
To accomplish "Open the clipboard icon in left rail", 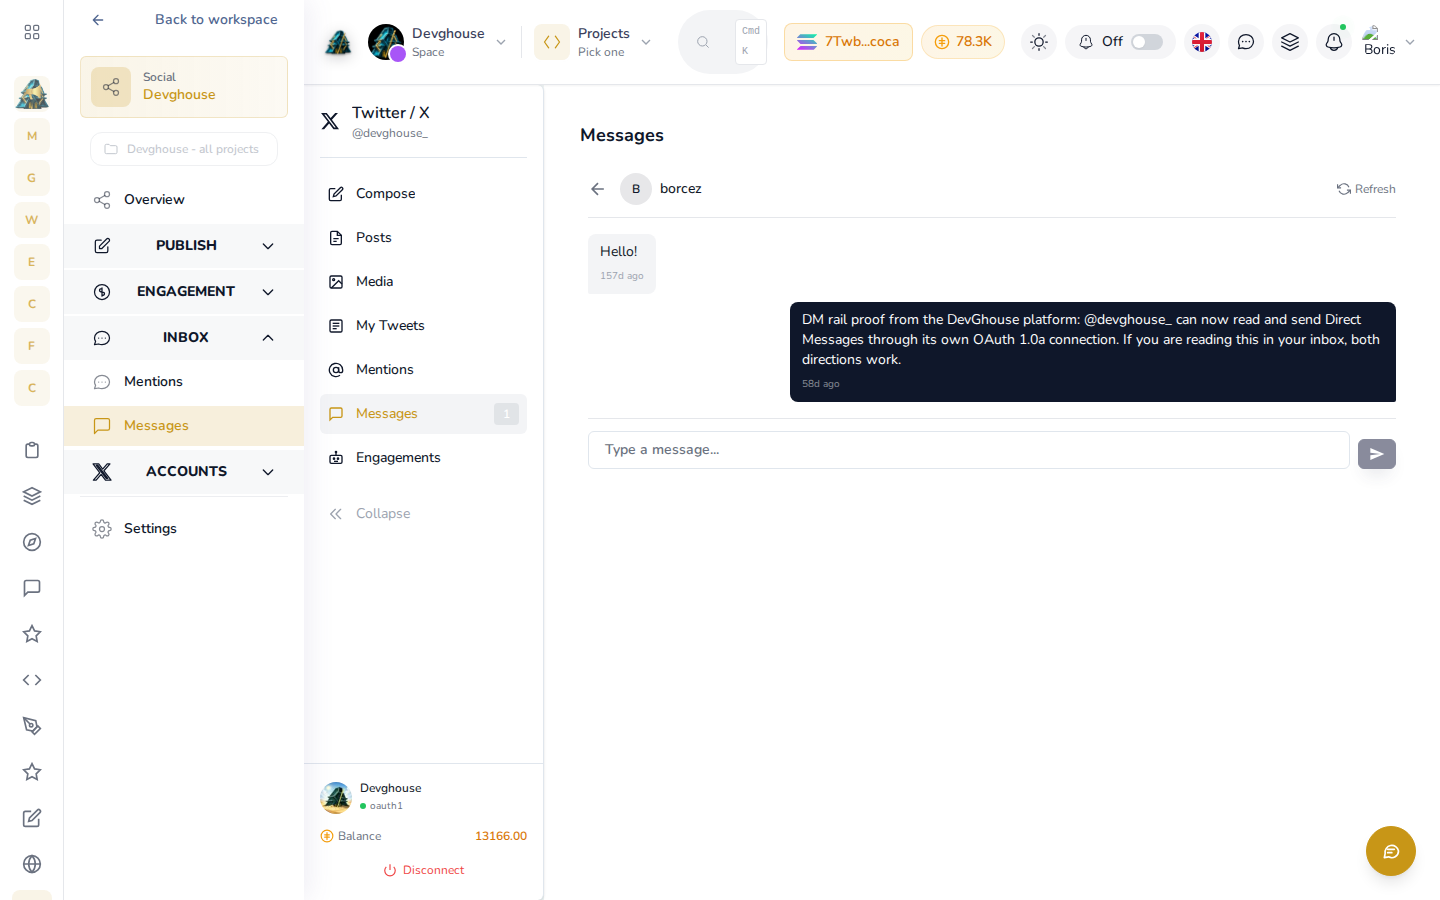I will coord(32,450).
